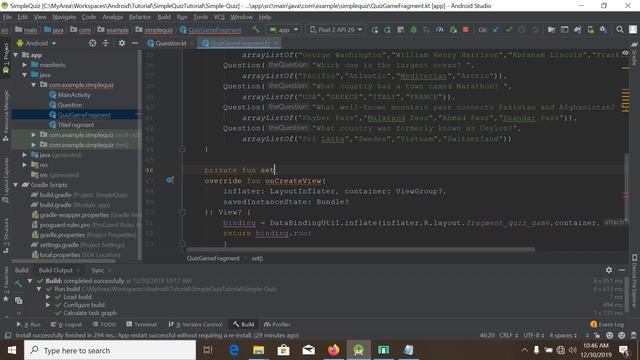
Task: Click the override gutter icon beside onCreateView
Action: [x=170, y=180]
